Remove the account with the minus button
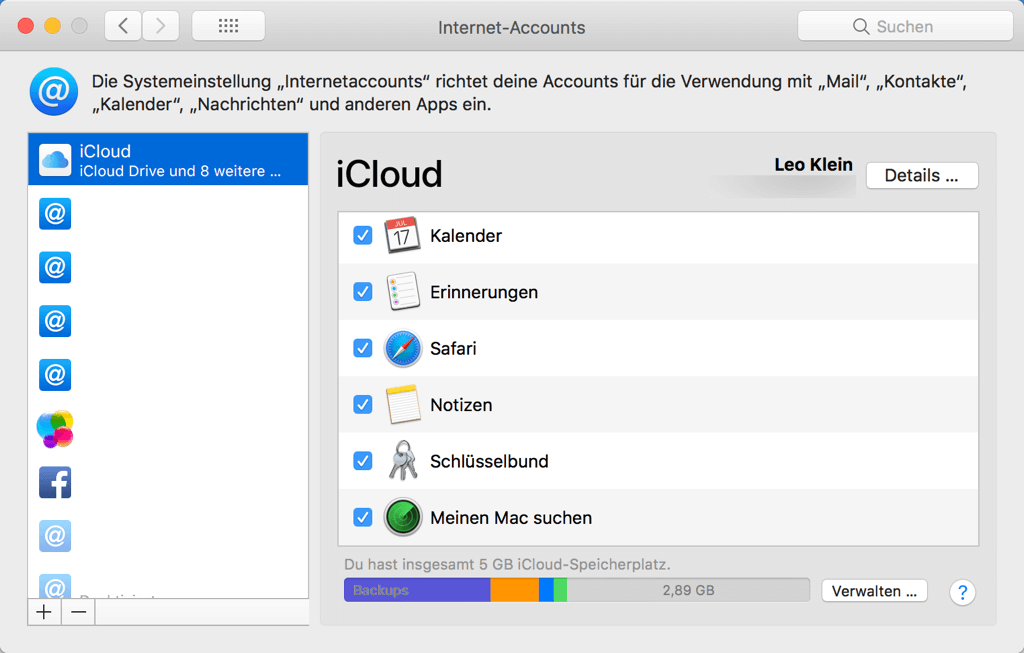This screenshot has height=653, width=1024. 78,612
